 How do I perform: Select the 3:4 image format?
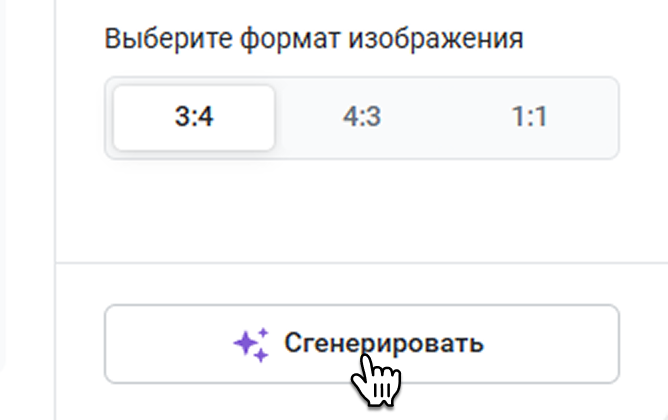coord(194,118)
